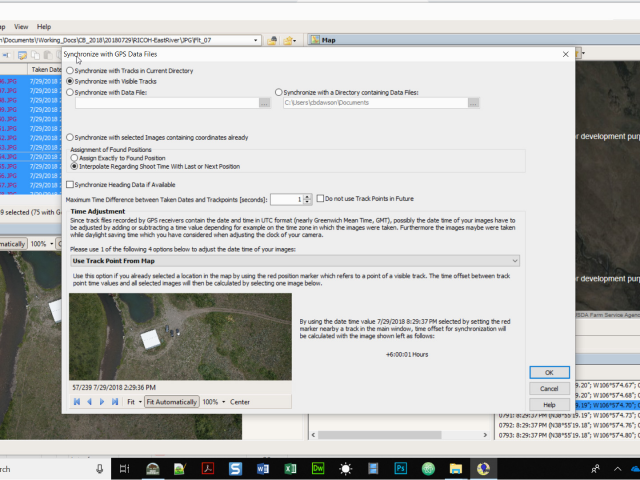Click the aerial preview image in dialog
Viewport: 640px width, 480px height.
pyautogui.click(x=180, y=336)
